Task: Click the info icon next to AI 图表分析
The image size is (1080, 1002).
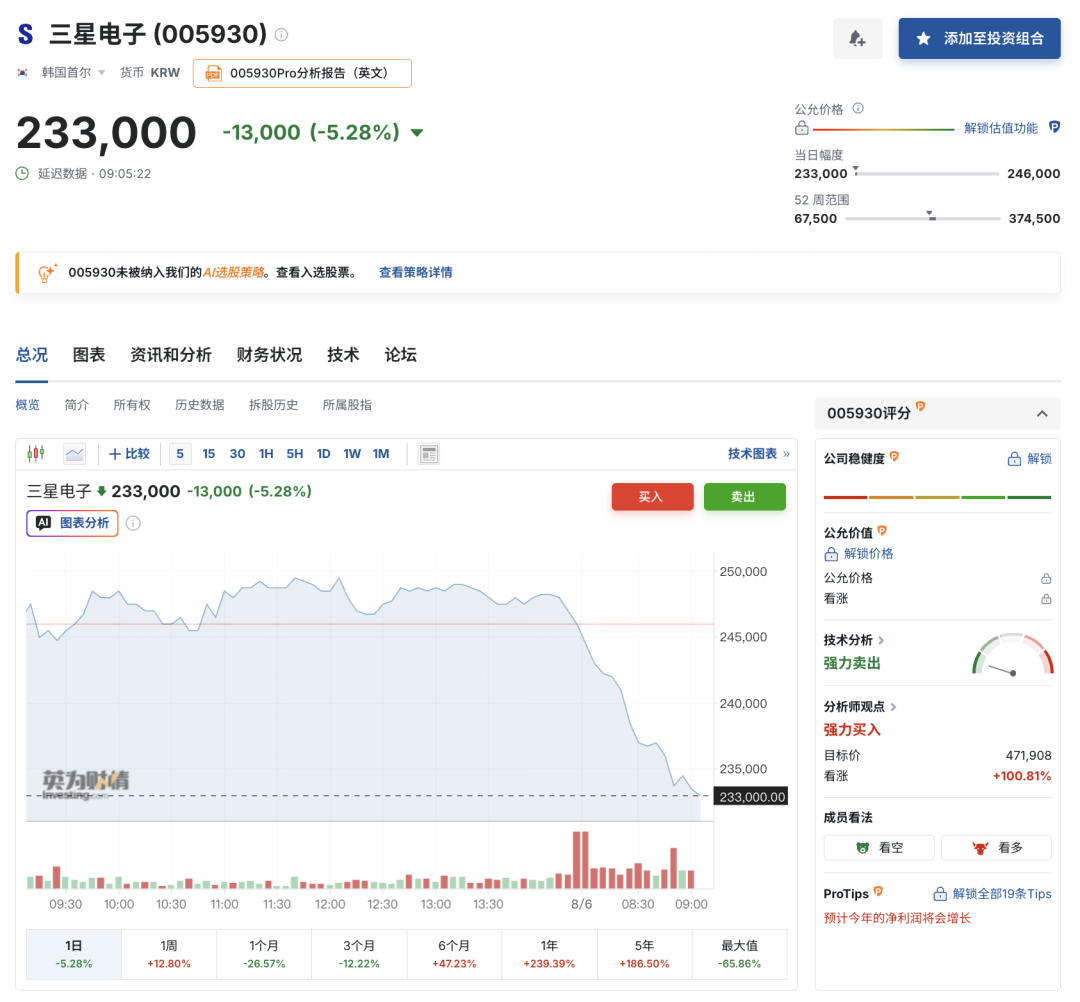Action: [134, 523]
